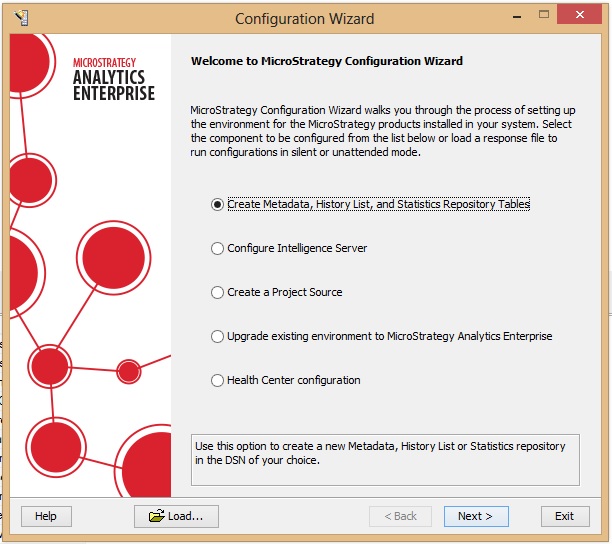Exit the Configuration Wizard

point(565,516)
